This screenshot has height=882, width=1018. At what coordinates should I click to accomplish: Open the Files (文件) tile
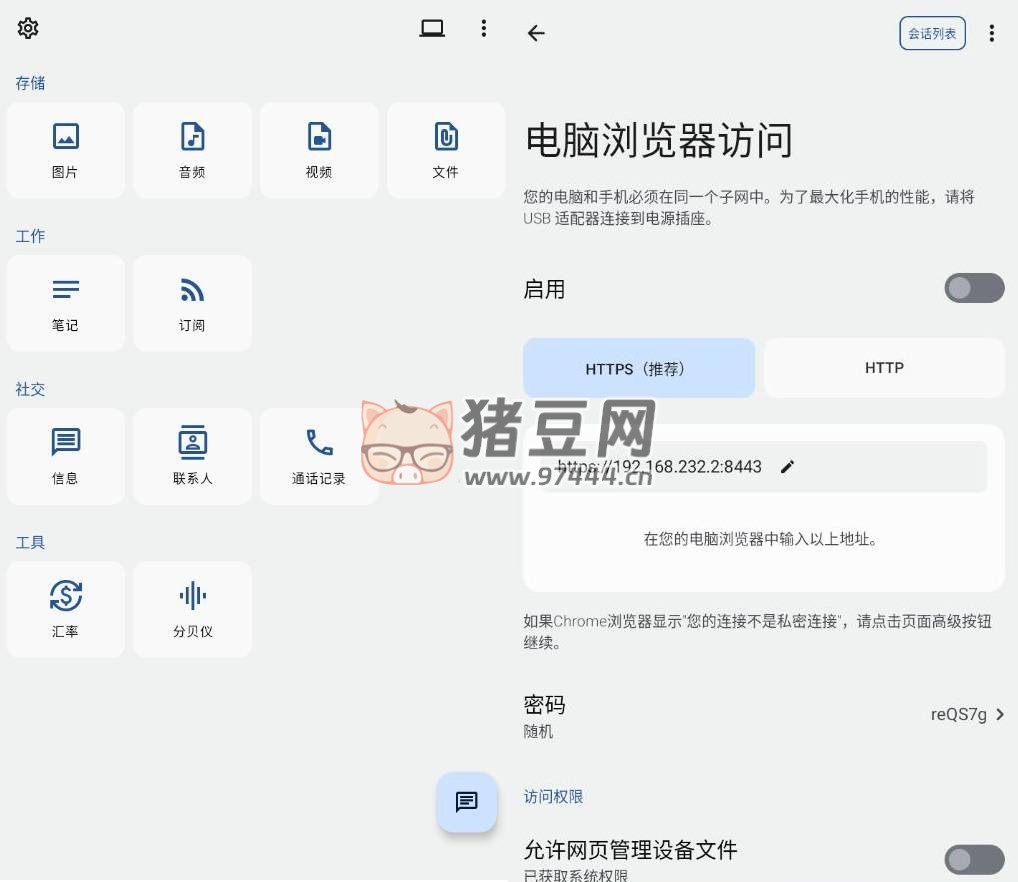coord(446,150)
